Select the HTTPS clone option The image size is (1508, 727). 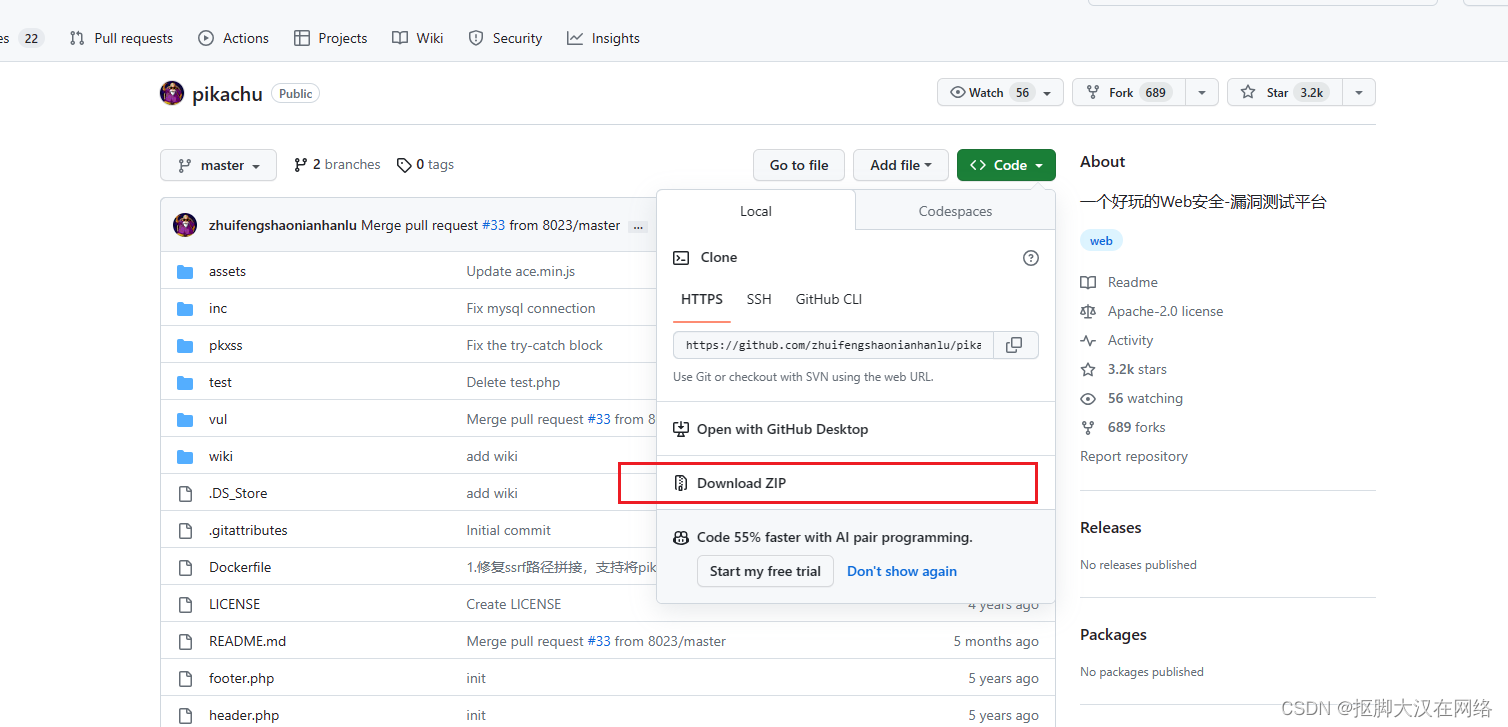[x=702, y=299]
